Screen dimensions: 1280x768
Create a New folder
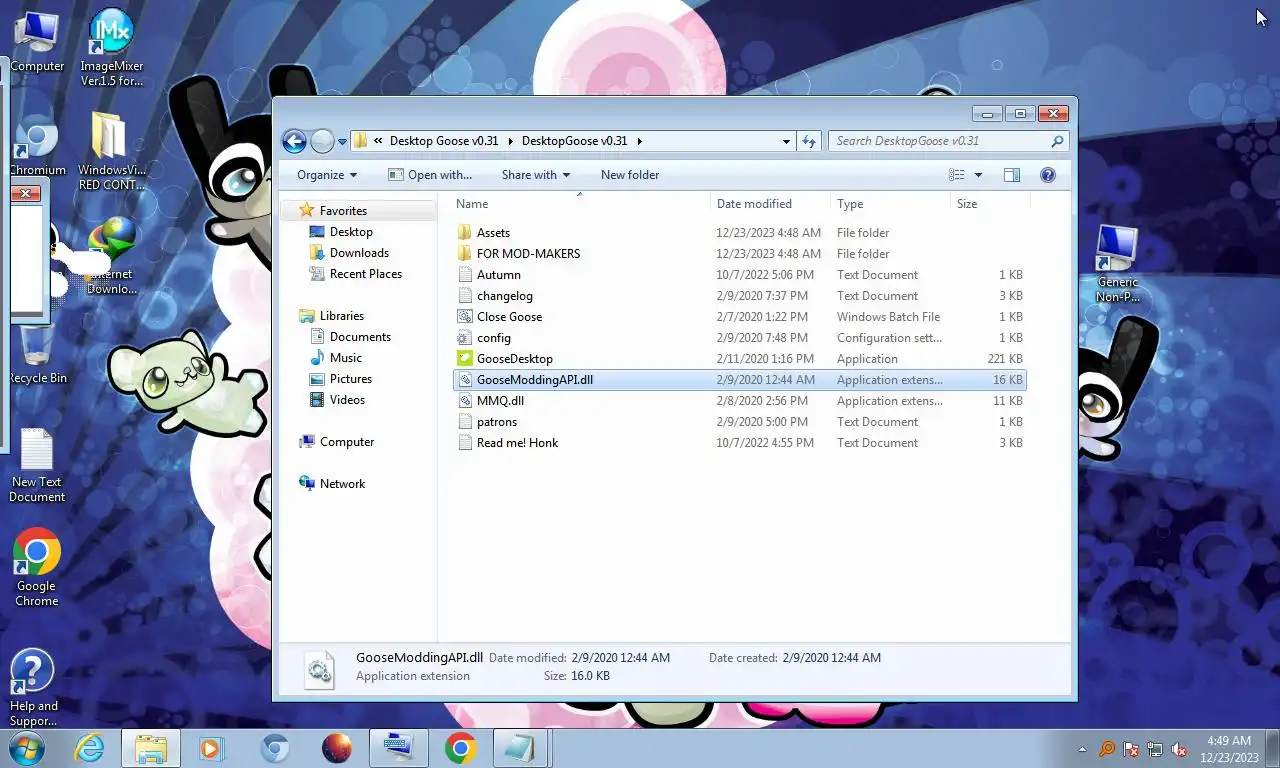tap(630, 175)
